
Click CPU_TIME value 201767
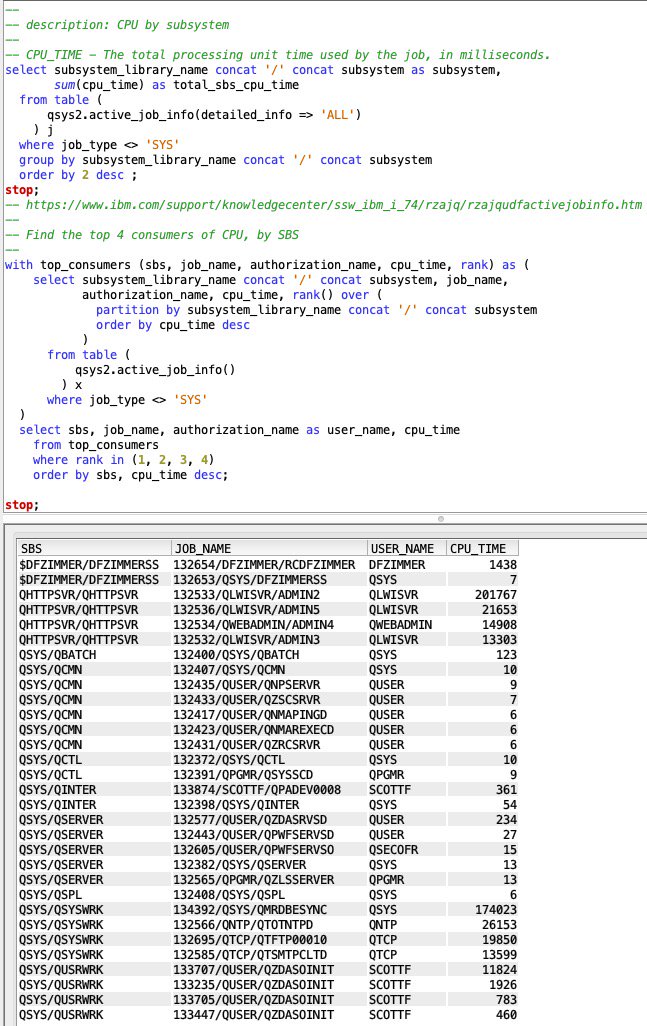496,594
